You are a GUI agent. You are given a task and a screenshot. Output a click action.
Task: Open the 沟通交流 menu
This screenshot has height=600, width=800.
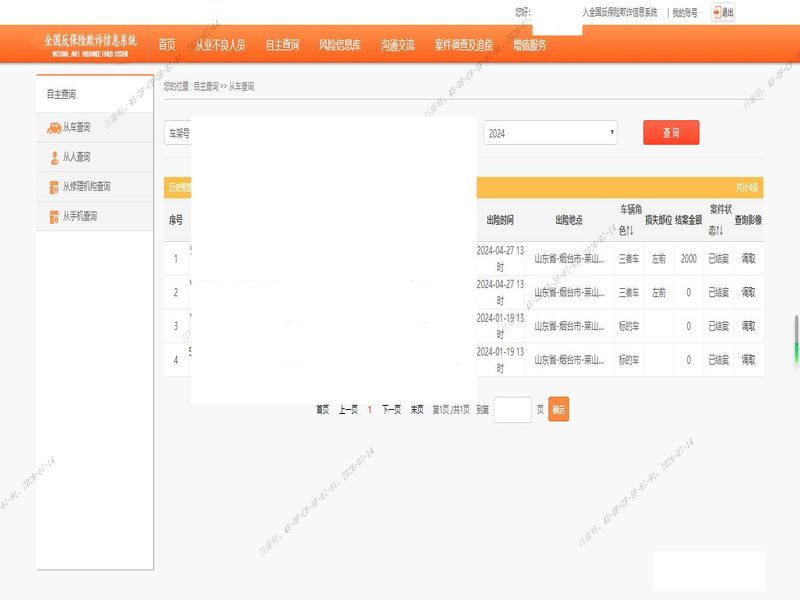click(x=397, y=45)
